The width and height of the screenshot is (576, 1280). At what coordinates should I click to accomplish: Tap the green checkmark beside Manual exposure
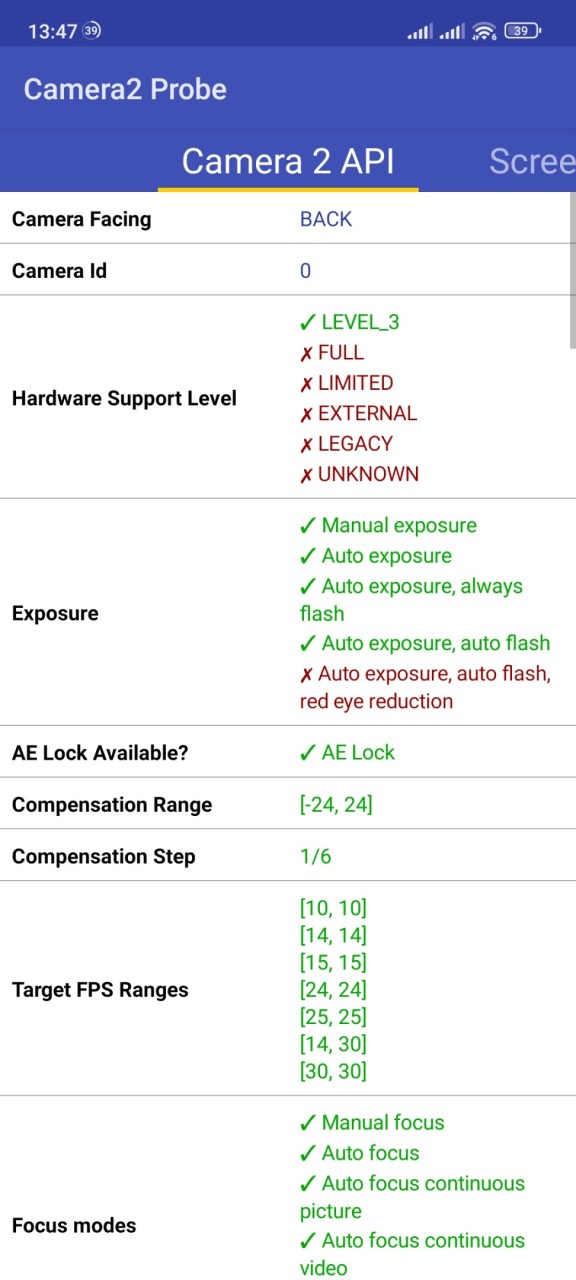coord(308,526)
